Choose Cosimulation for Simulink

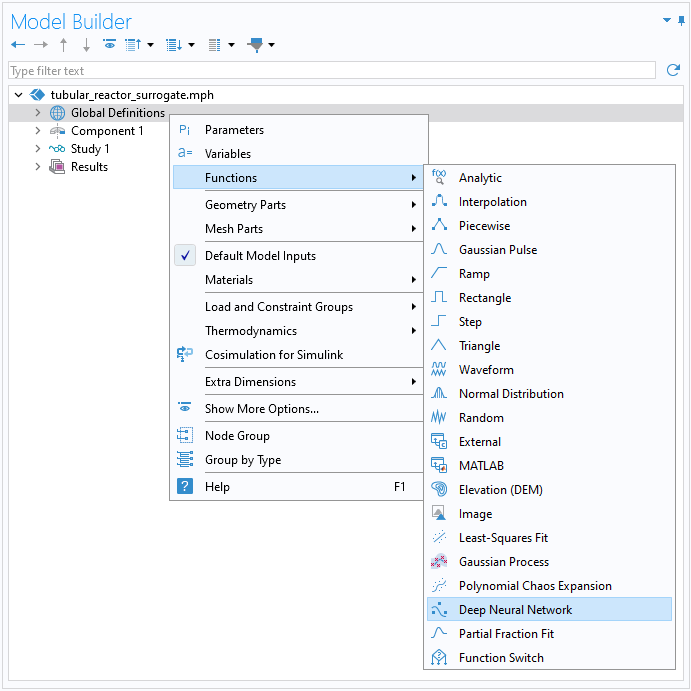point(298,355)
